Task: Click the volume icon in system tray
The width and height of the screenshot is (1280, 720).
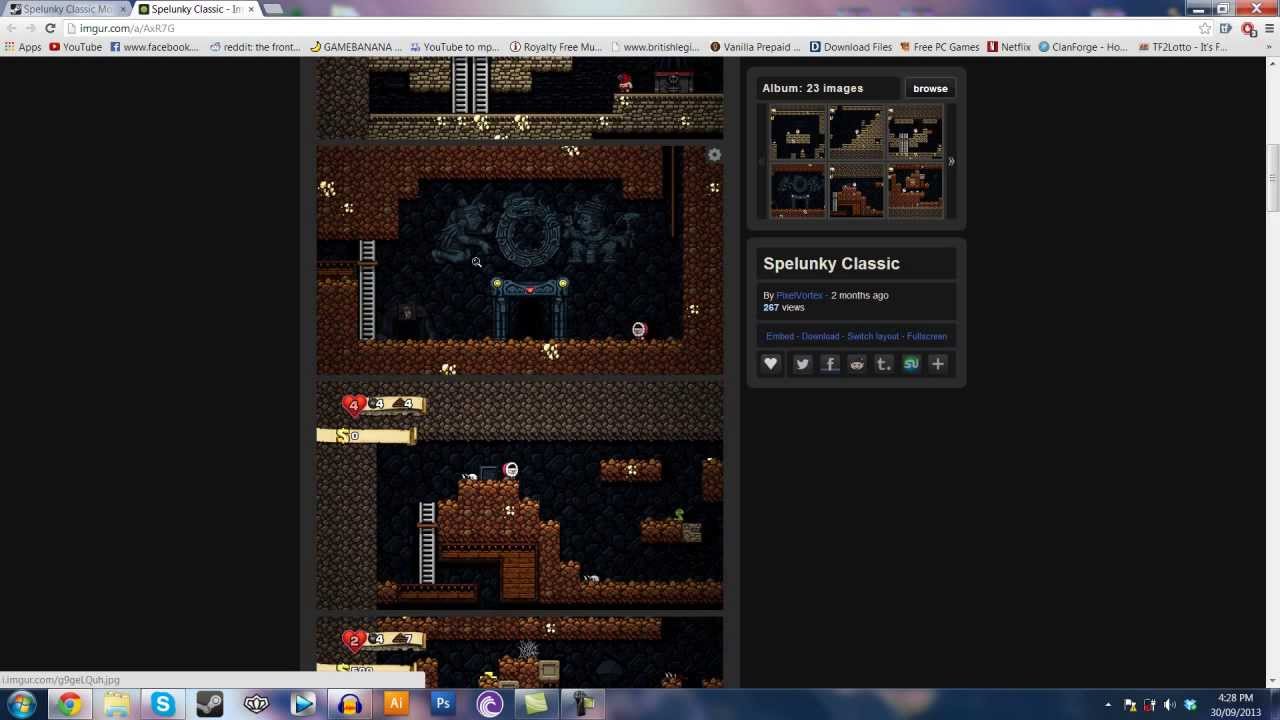Action: click(1170, 705)
